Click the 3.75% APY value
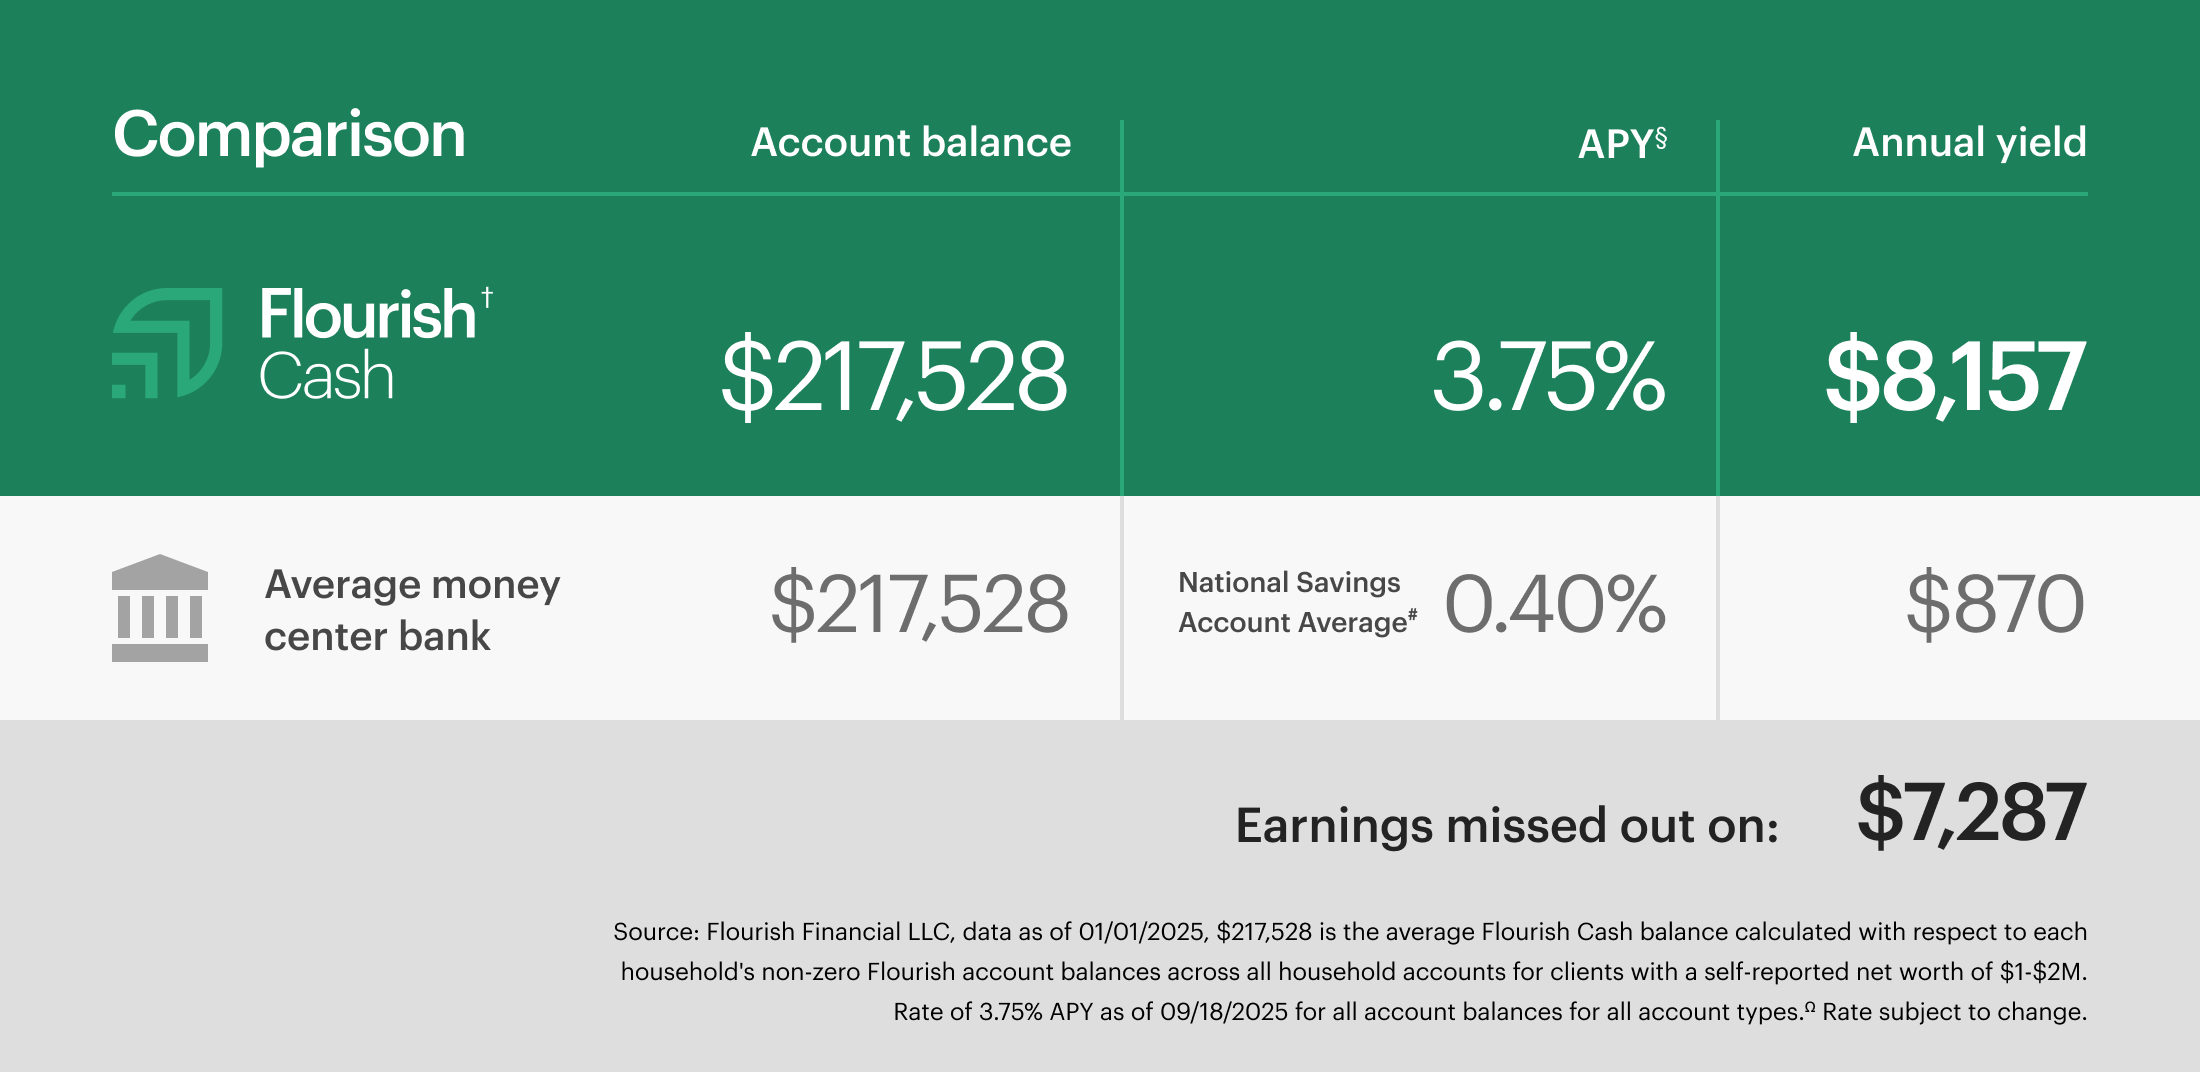2200x1072 pixels. (1548, 376)
